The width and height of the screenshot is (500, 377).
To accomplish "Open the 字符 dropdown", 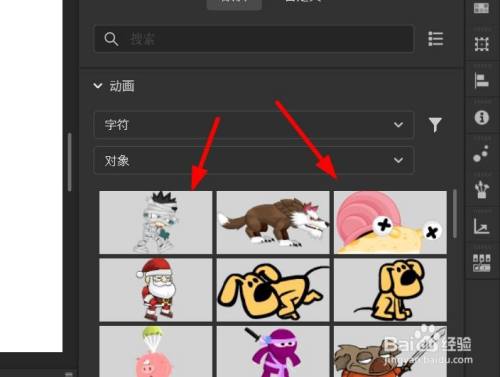I will tap(254, 125).
